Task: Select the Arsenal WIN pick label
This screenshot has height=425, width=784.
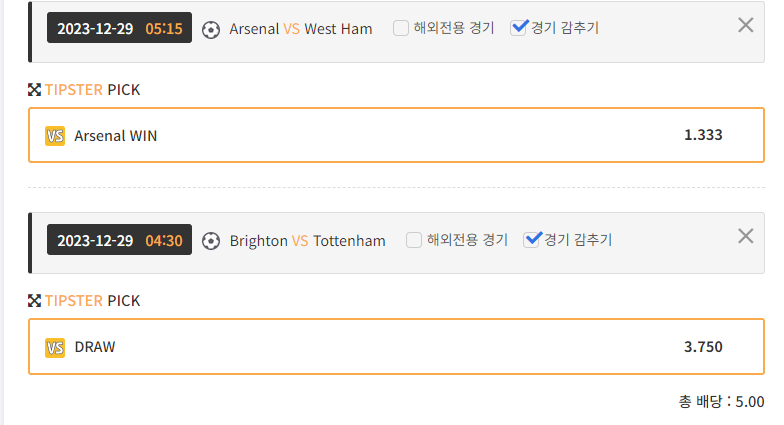Action: [116, 136]
